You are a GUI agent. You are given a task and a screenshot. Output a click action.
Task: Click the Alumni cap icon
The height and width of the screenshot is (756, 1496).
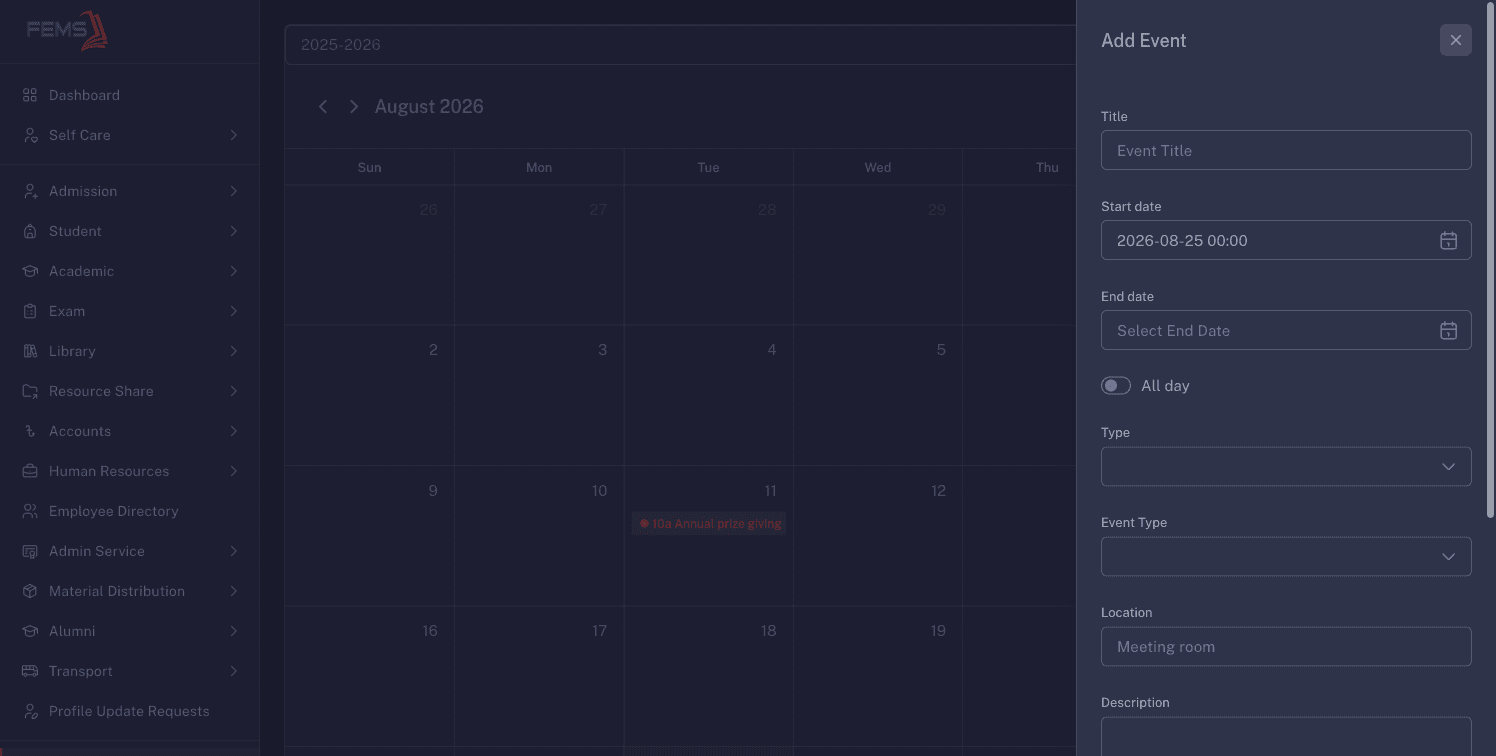[30, 631]
